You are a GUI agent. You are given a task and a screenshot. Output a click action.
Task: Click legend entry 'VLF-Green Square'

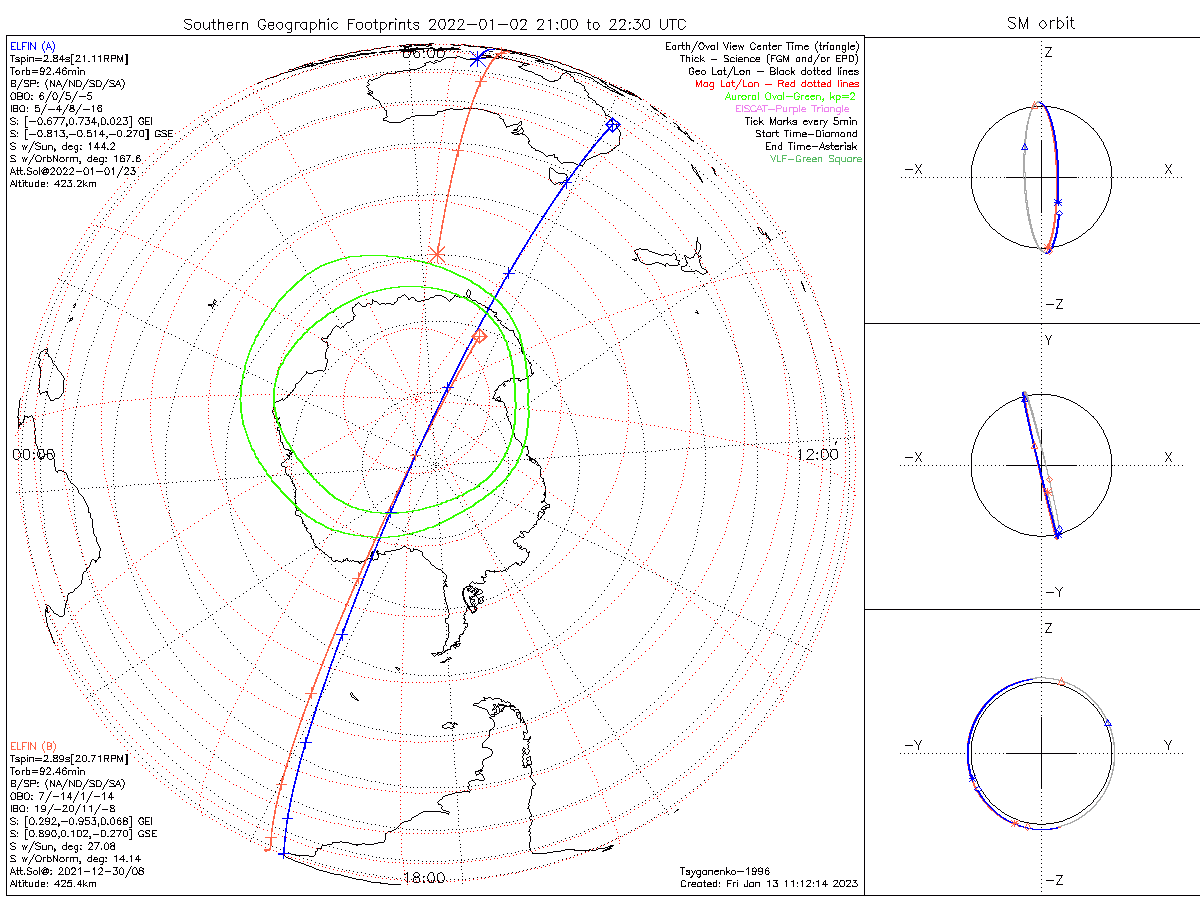[x=815, y=158]
